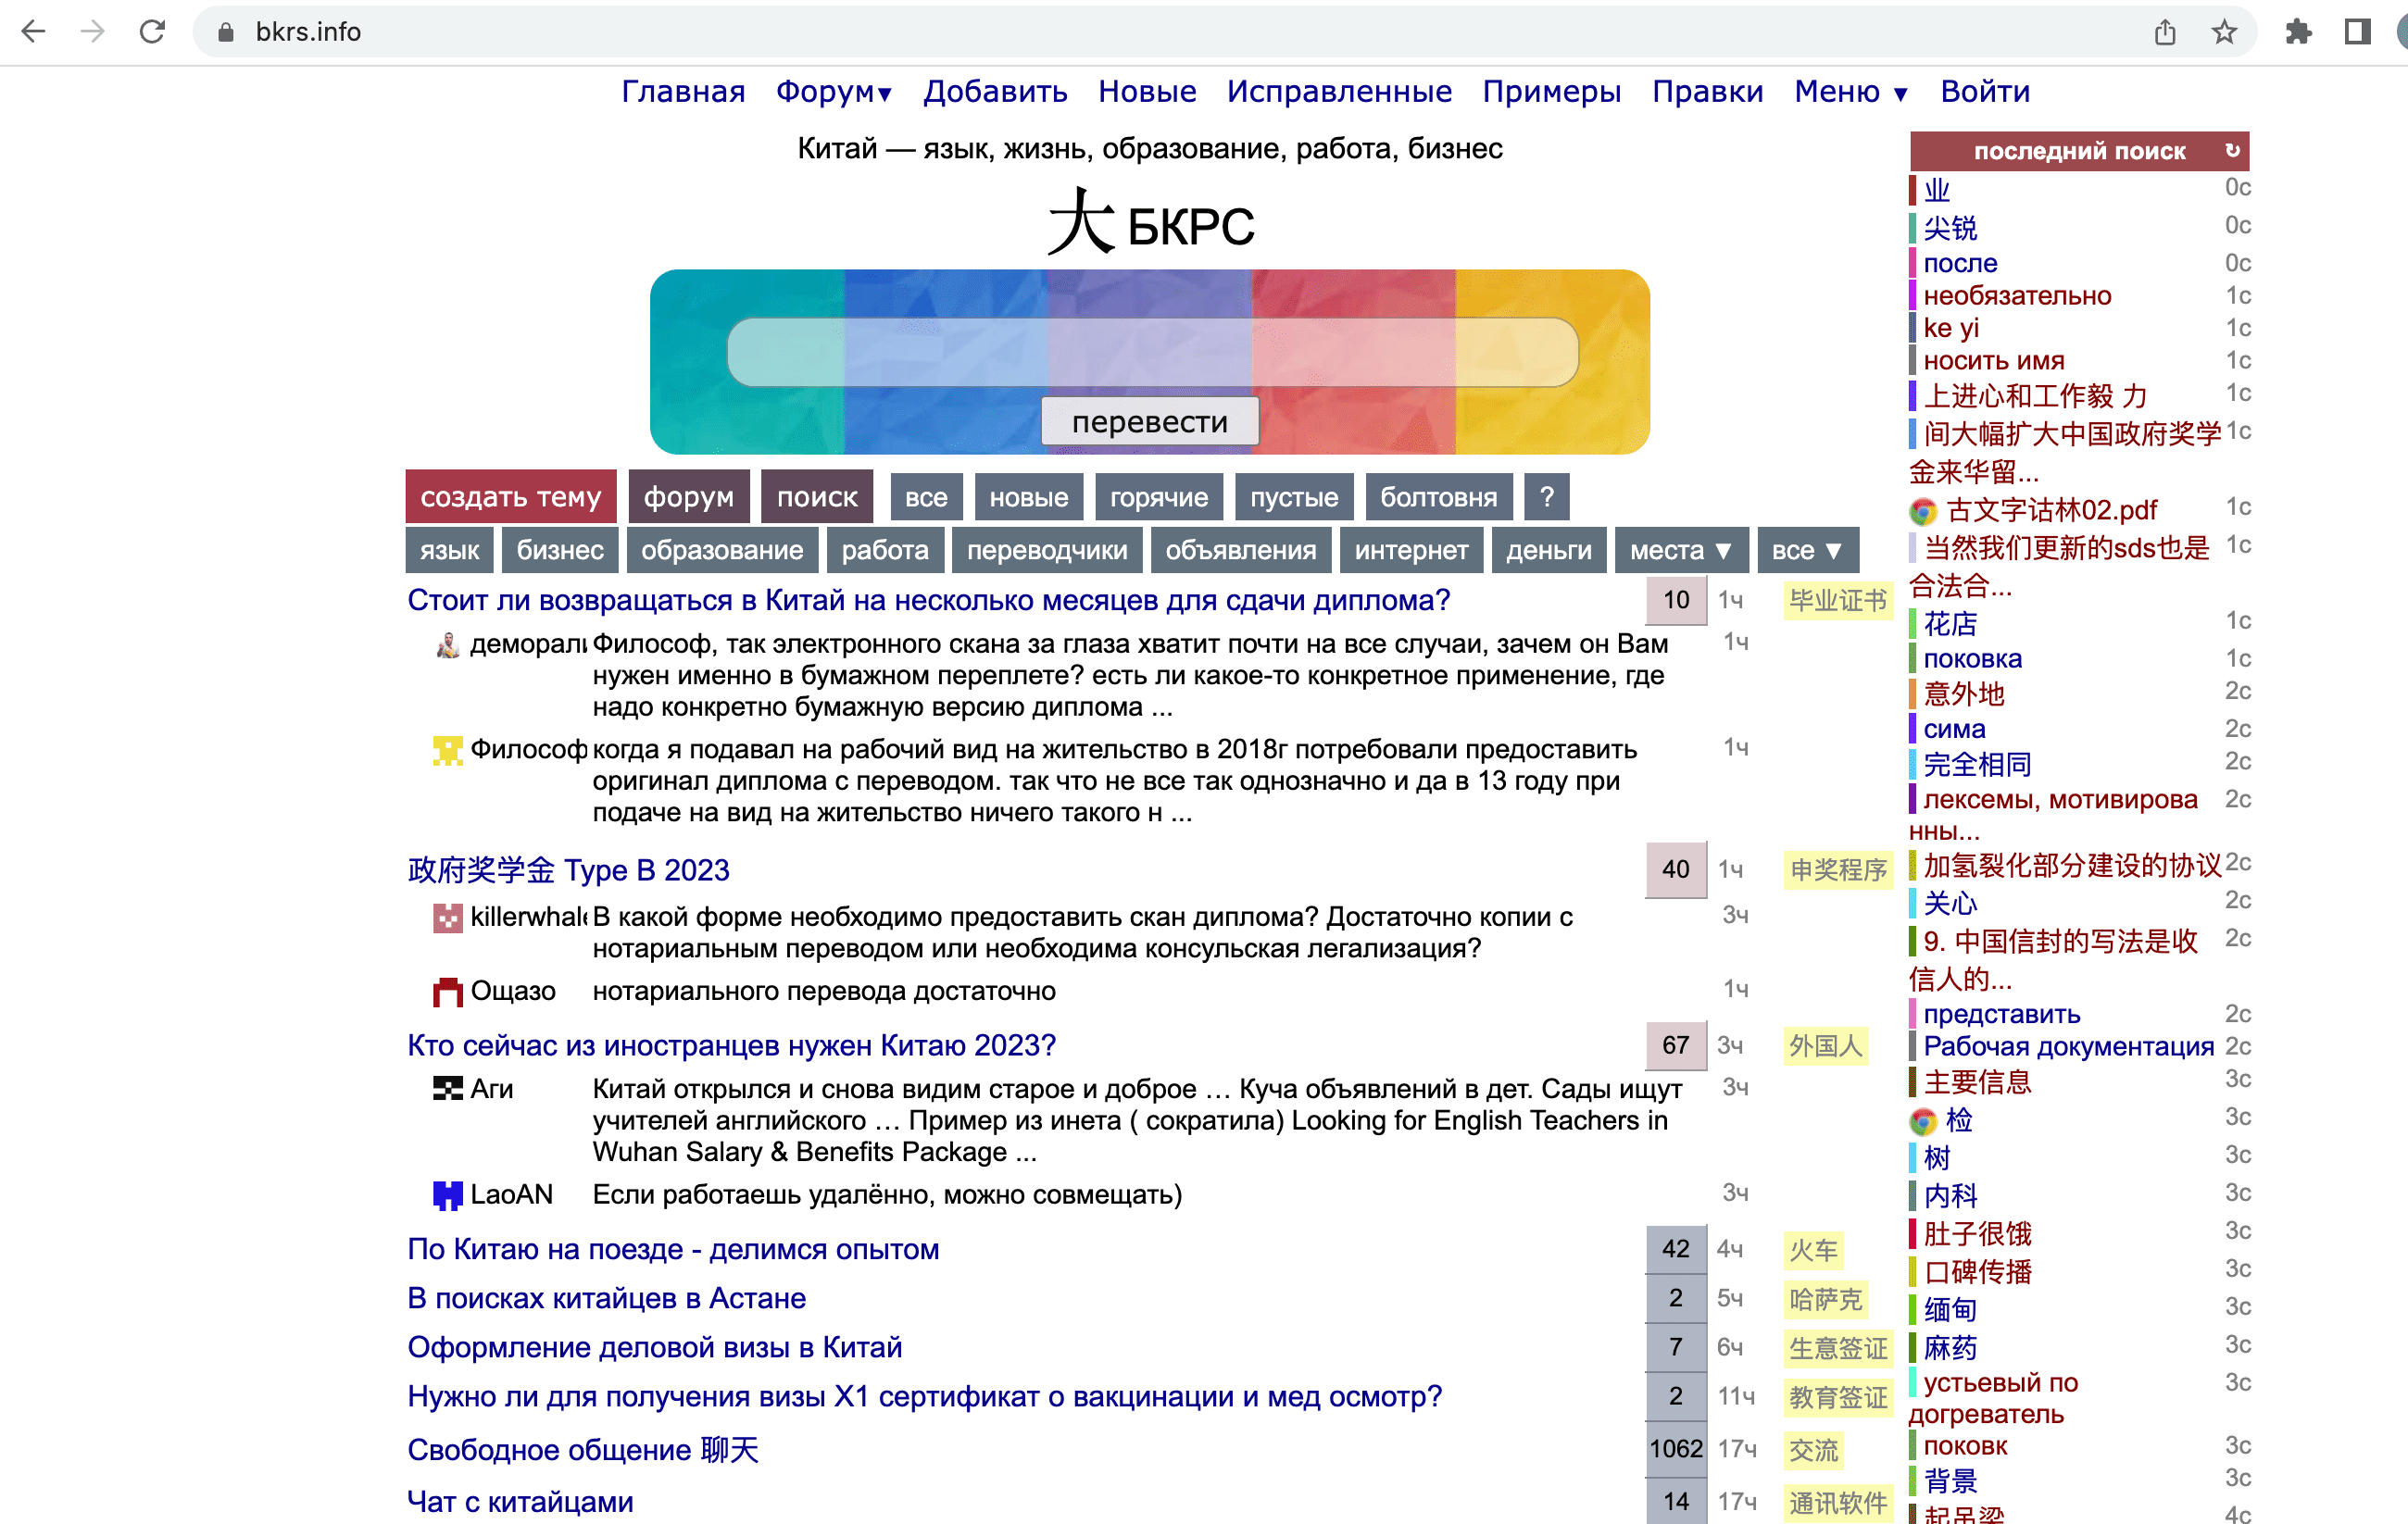Bookmark page with the star icon
Image resolution: width=2408 pixels, height=1524 pixels.
(2223, 32)
